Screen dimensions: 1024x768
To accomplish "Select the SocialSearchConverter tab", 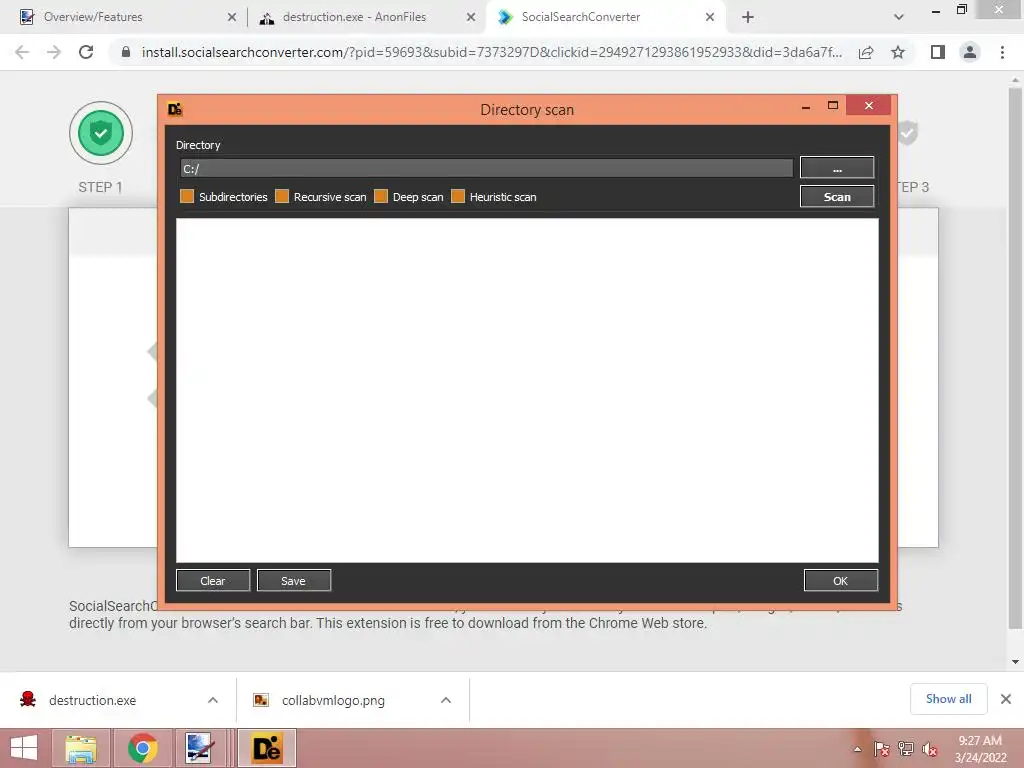I will tap(604, 17).
